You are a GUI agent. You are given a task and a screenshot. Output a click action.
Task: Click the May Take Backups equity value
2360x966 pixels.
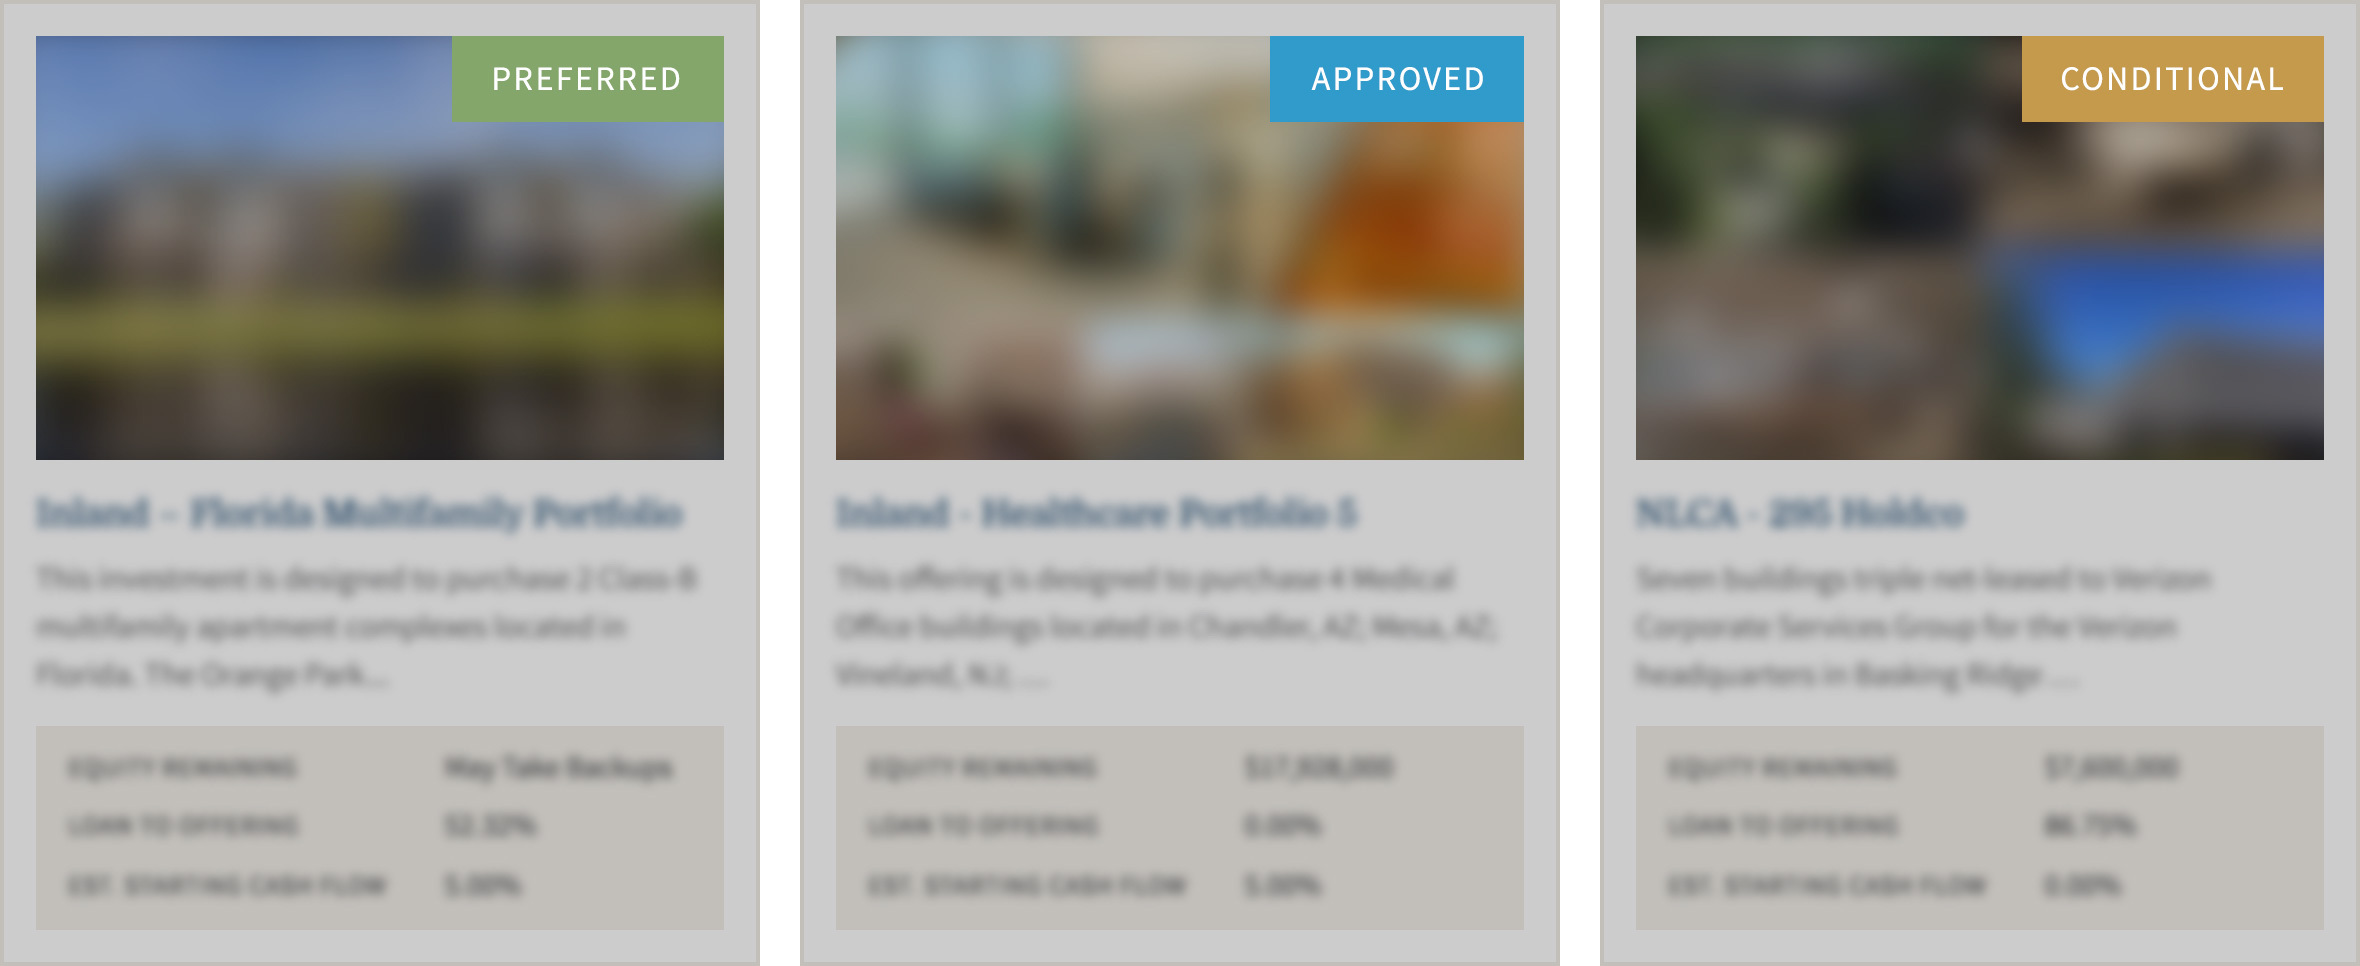[x=558, y=768]
